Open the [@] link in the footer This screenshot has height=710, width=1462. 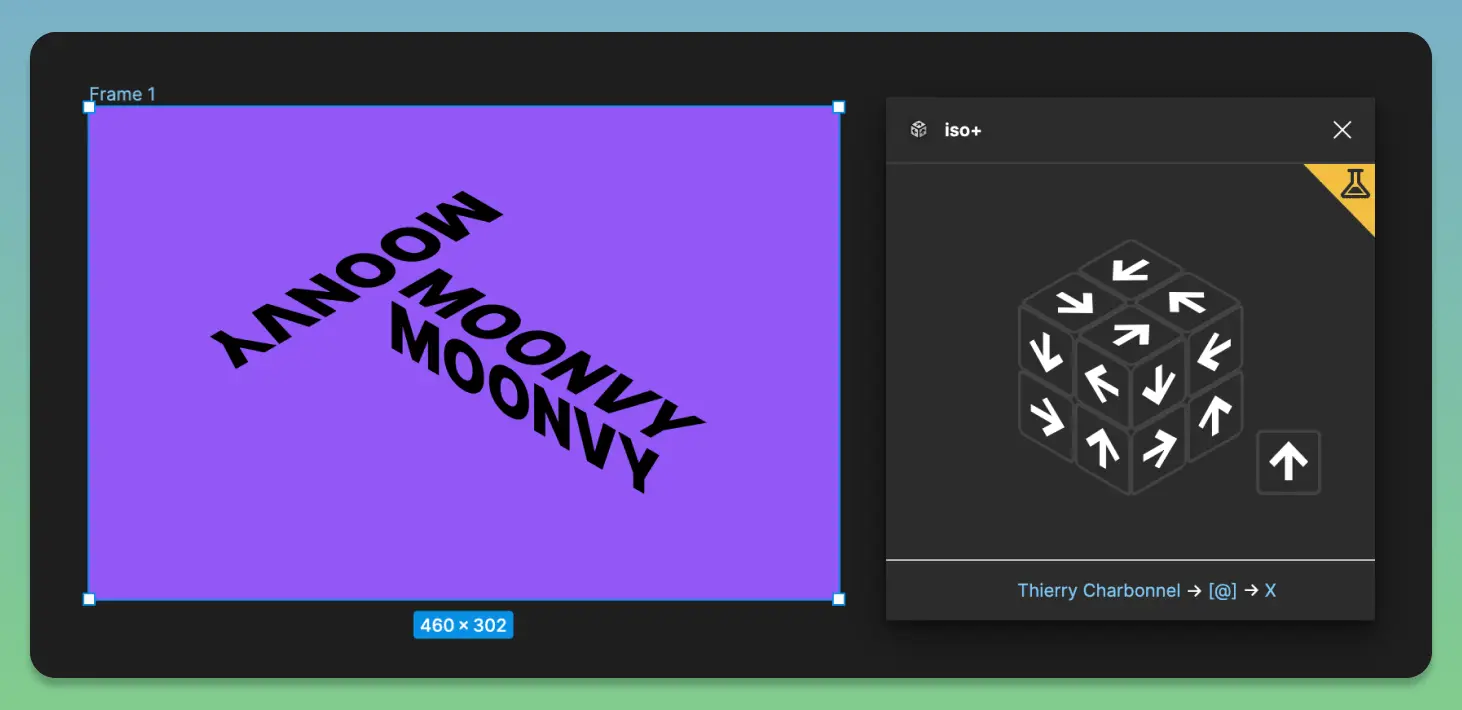(x=1223, y=591)
